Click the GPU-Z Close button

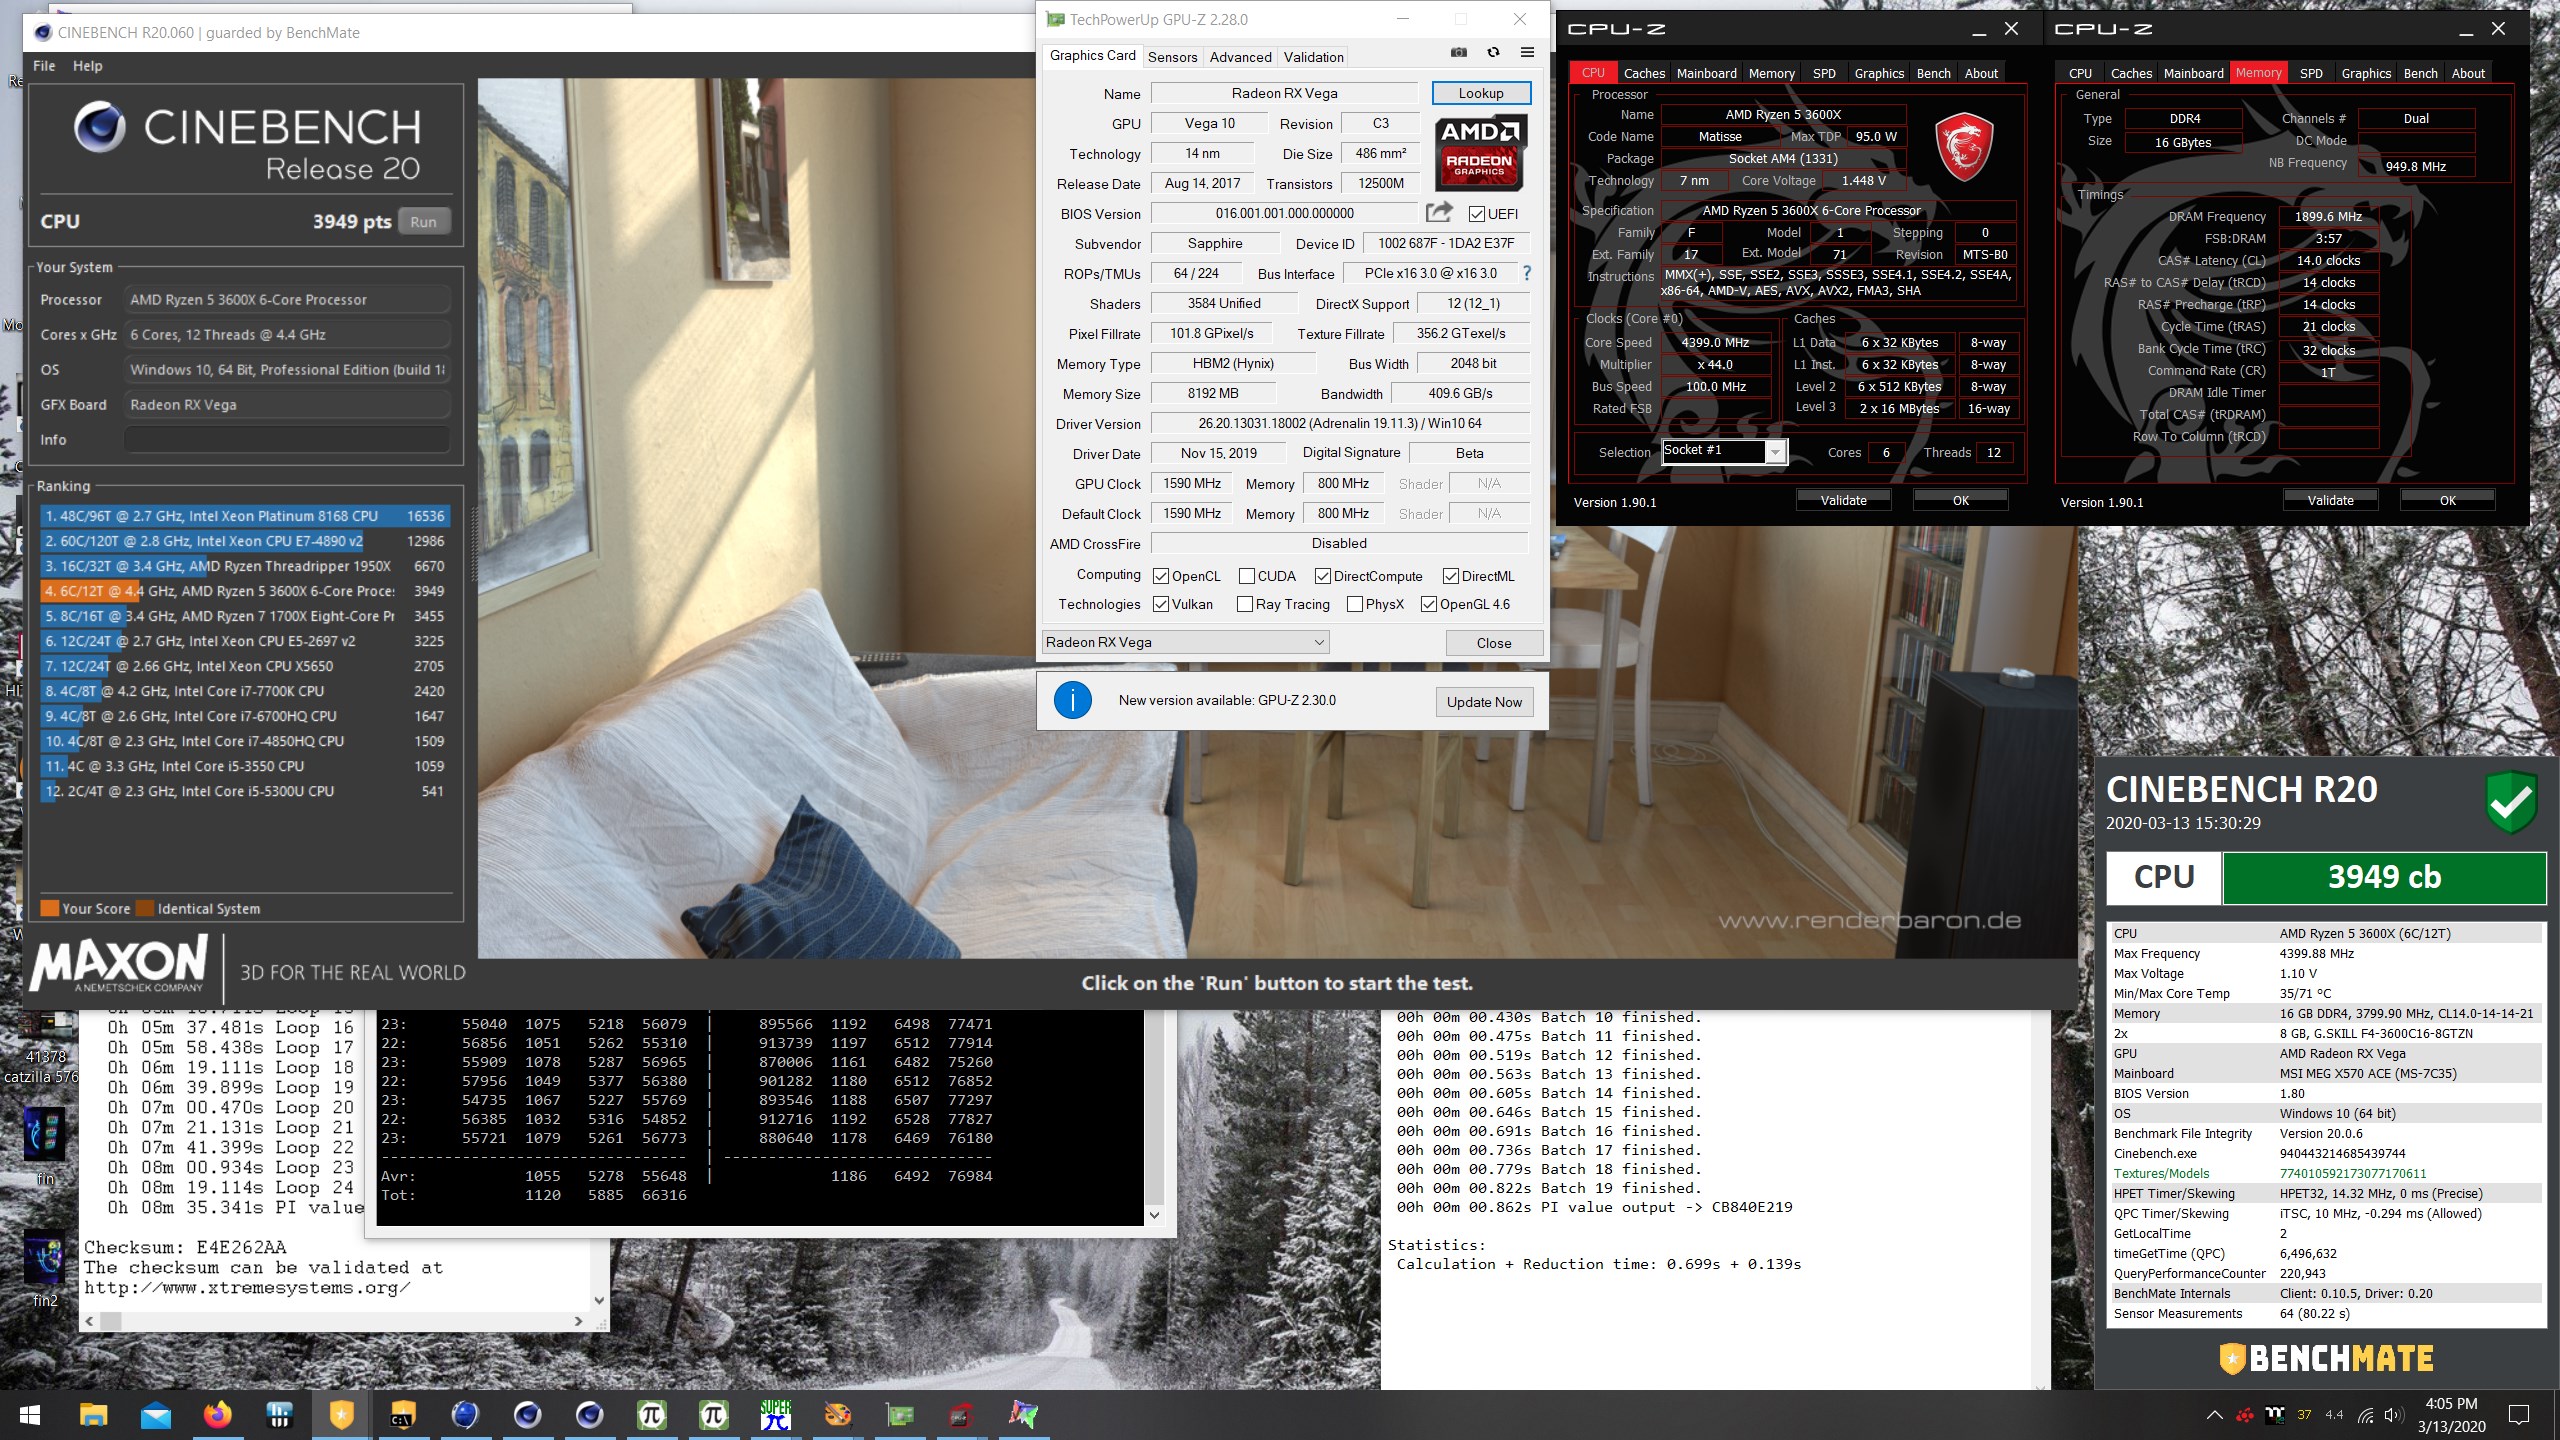coord(1494,643)
